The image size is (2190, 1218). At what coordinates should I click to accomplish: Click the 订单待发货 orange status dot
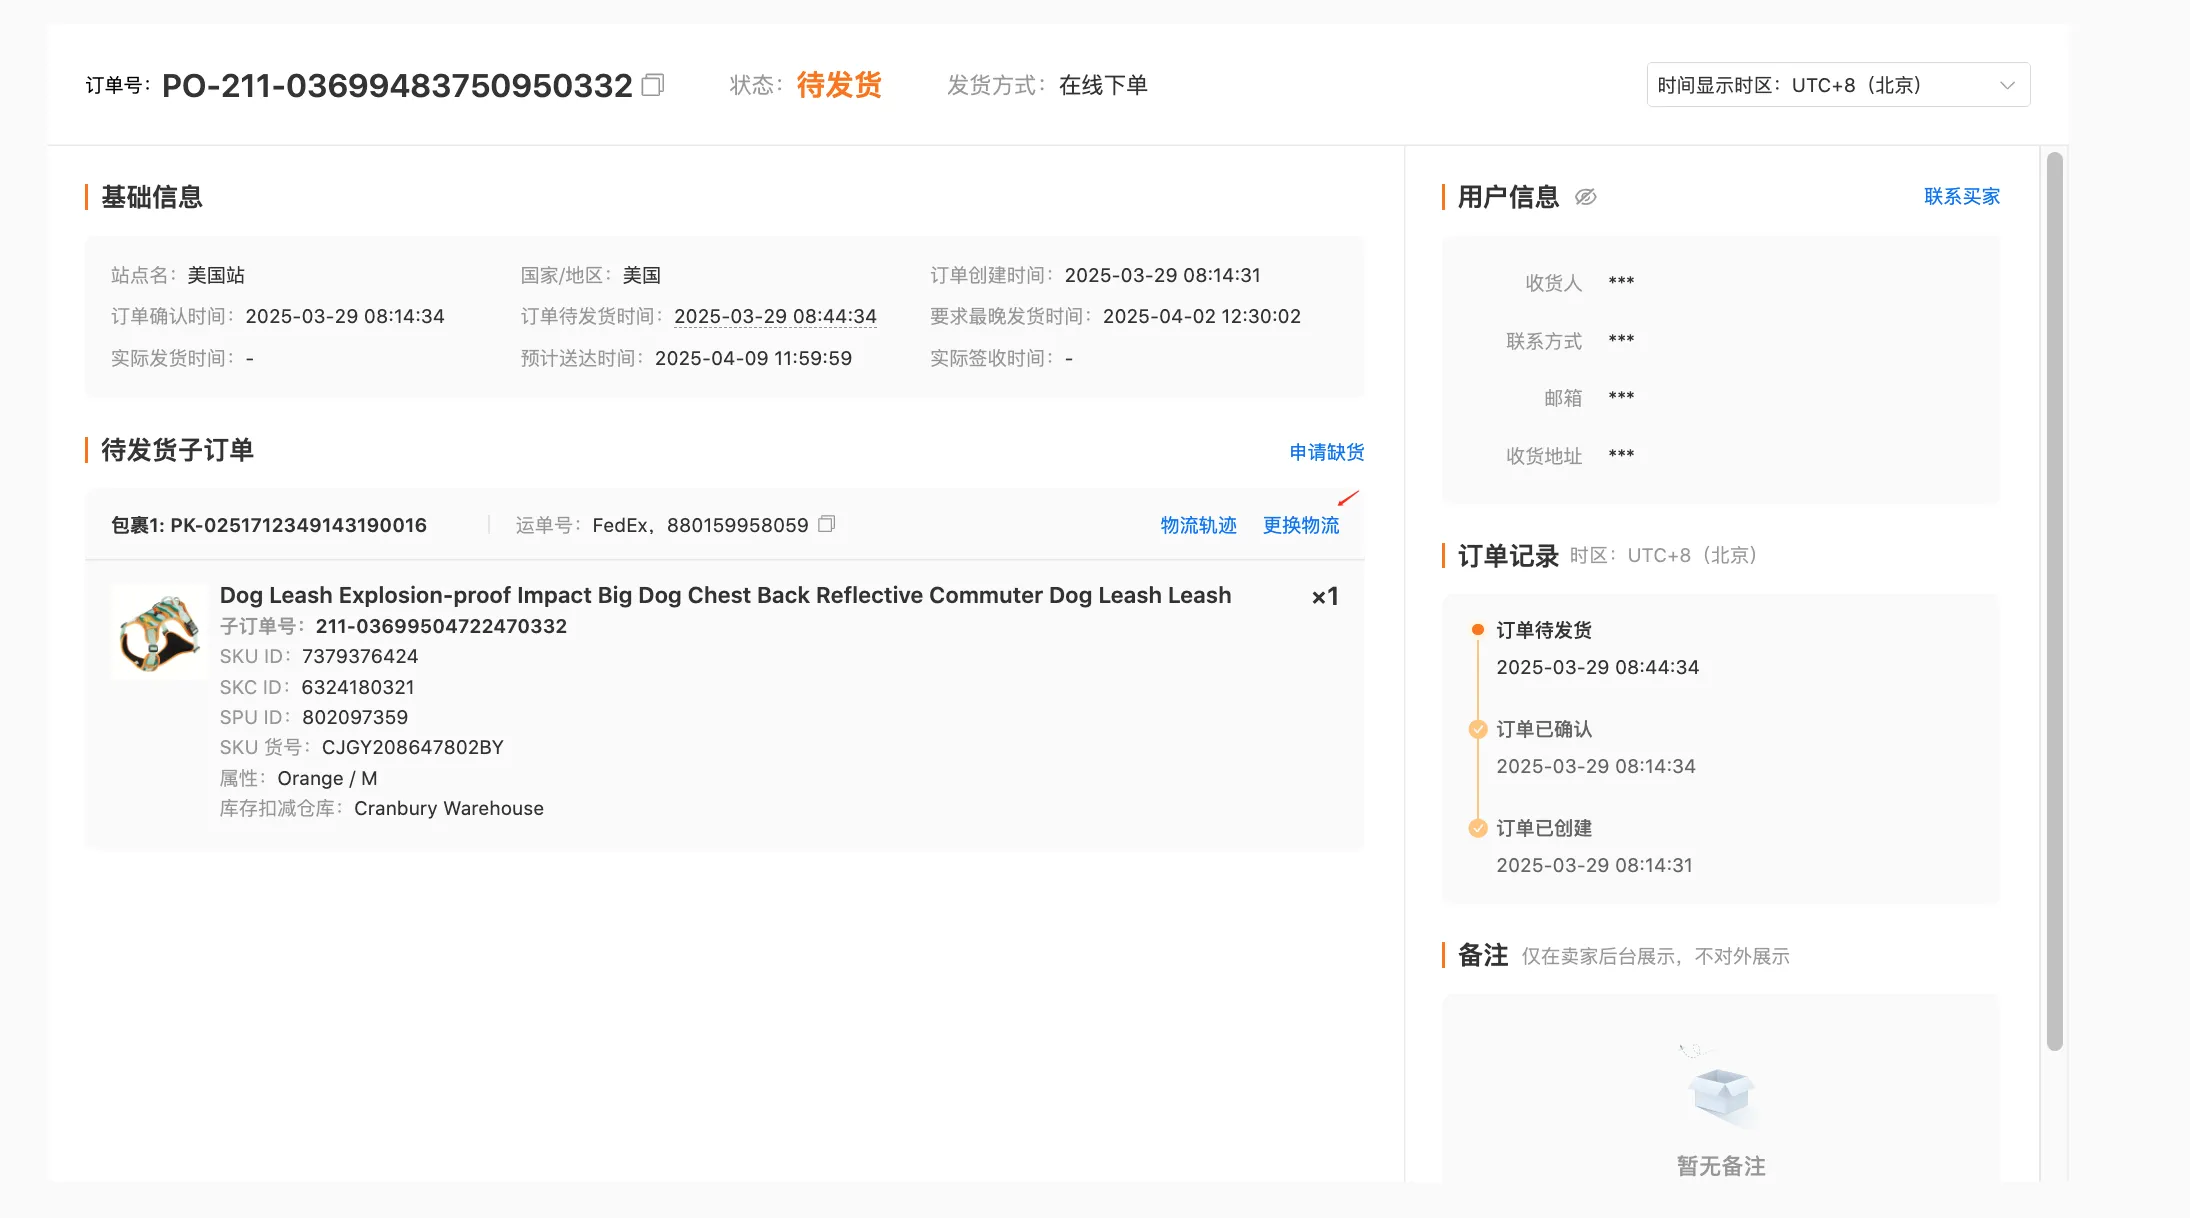[1477, 630]
